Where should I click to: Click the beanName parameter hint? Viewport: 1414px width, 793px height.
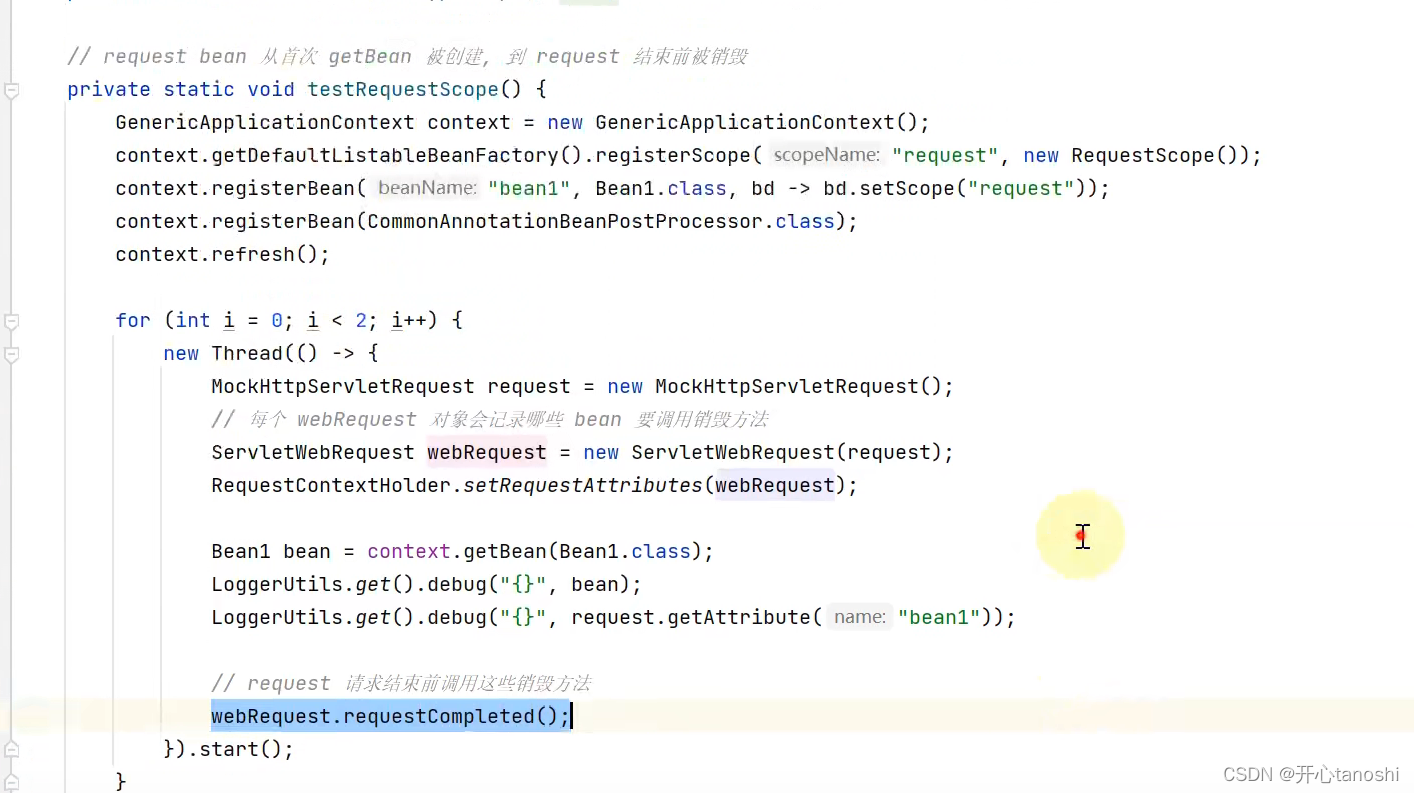click(x=426, y=188)
